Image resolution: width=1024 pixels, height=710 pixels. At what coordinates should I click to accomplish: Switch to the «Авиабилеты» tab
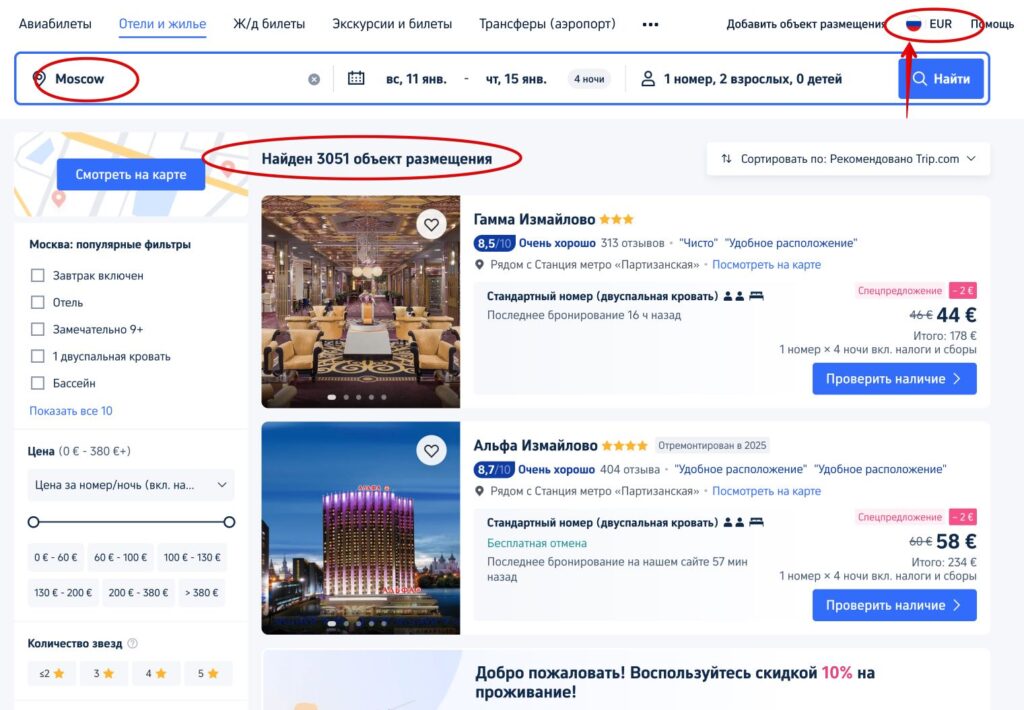coord(55,23)
